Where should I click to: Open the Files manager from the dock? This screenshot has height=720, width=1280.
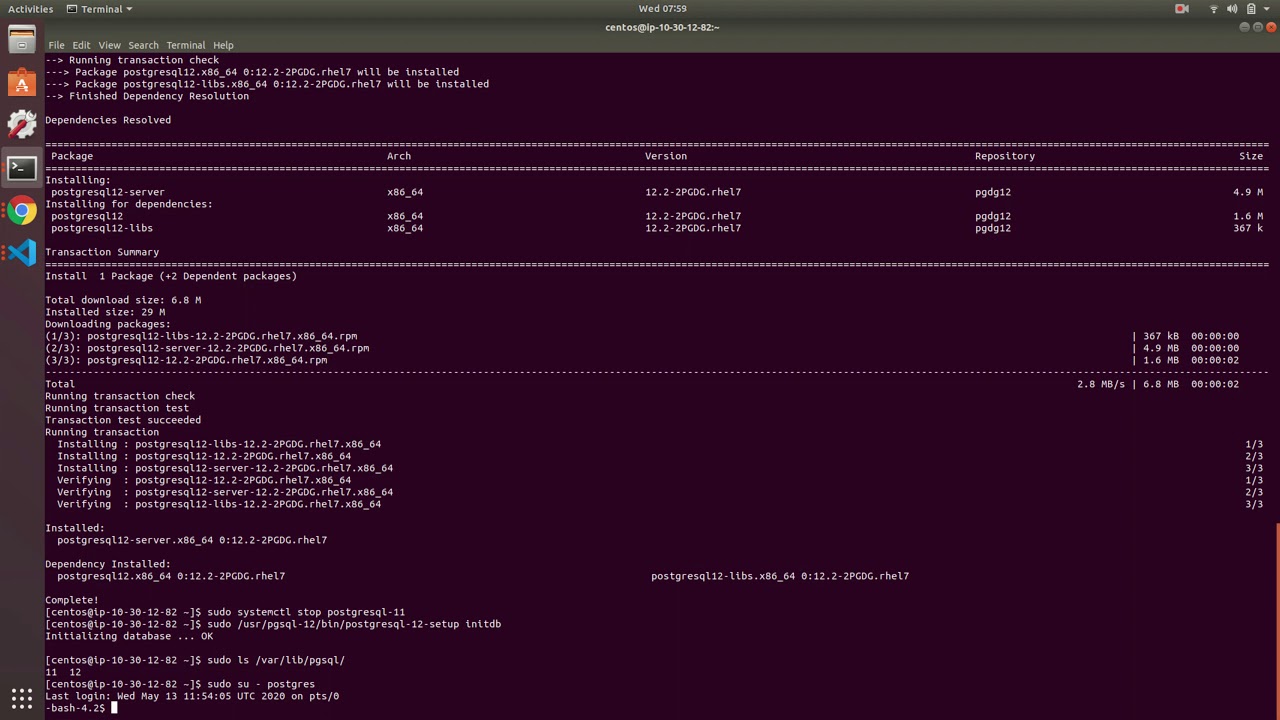pos(21,40)
